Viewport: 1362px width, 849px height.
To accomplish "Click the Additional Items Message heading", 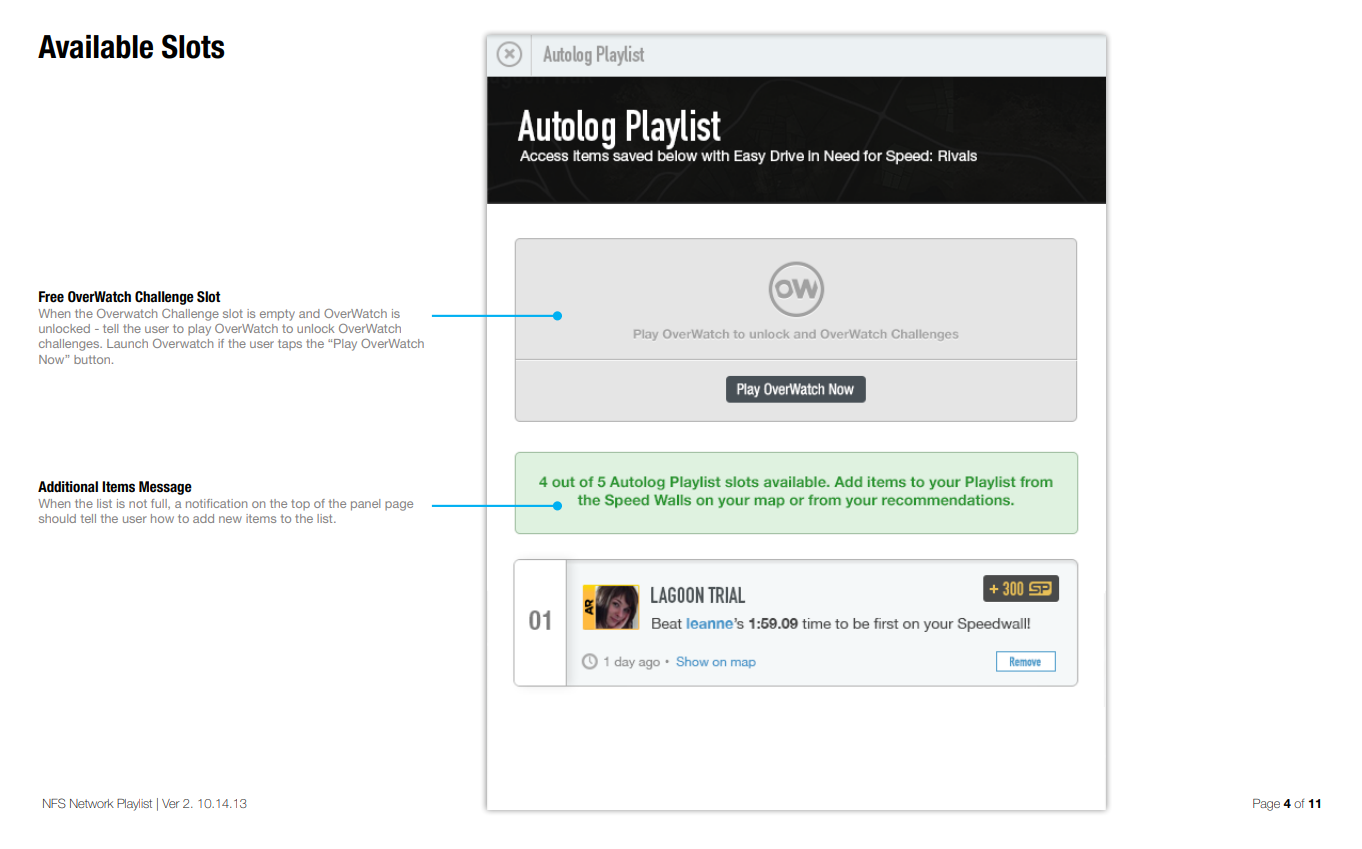I will [115, 487].
